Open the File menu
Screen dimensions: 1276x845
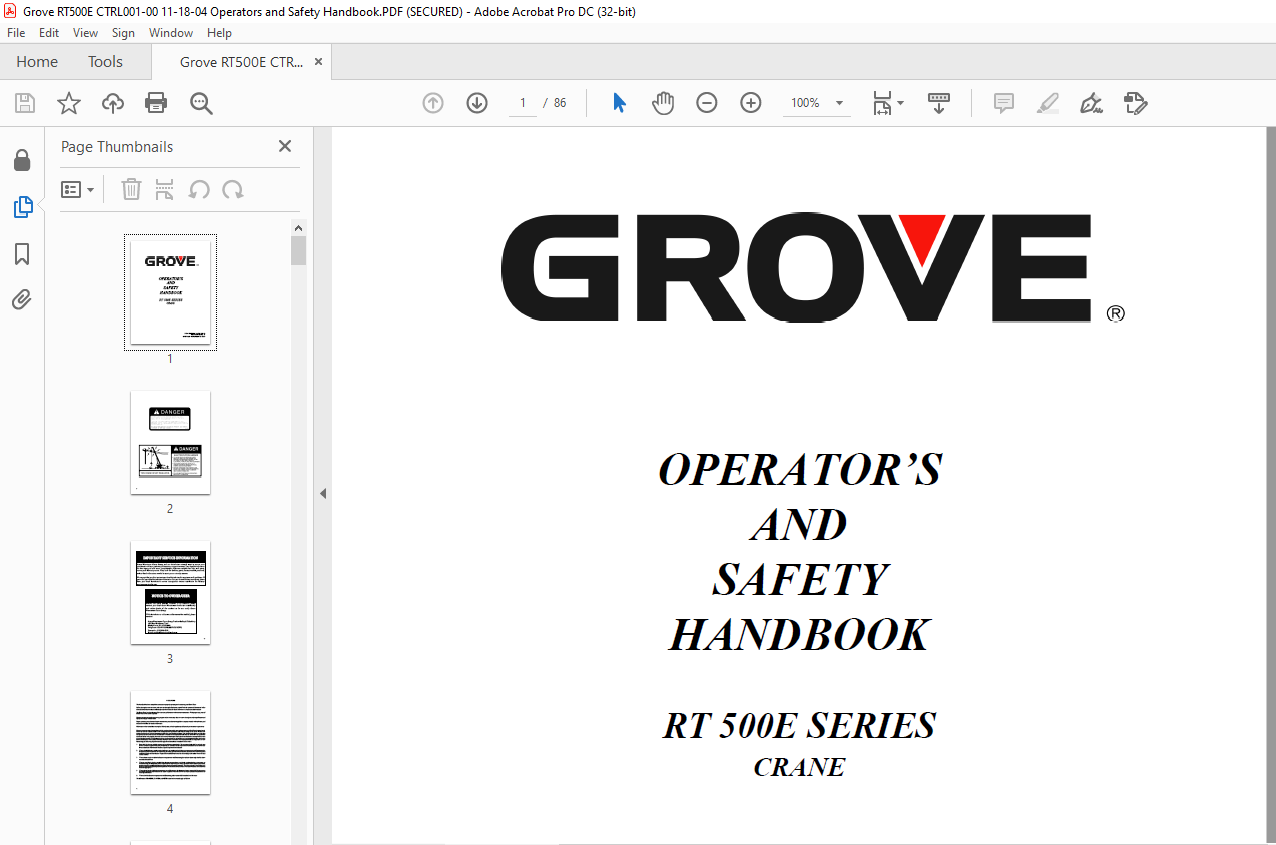pos(16,33)
